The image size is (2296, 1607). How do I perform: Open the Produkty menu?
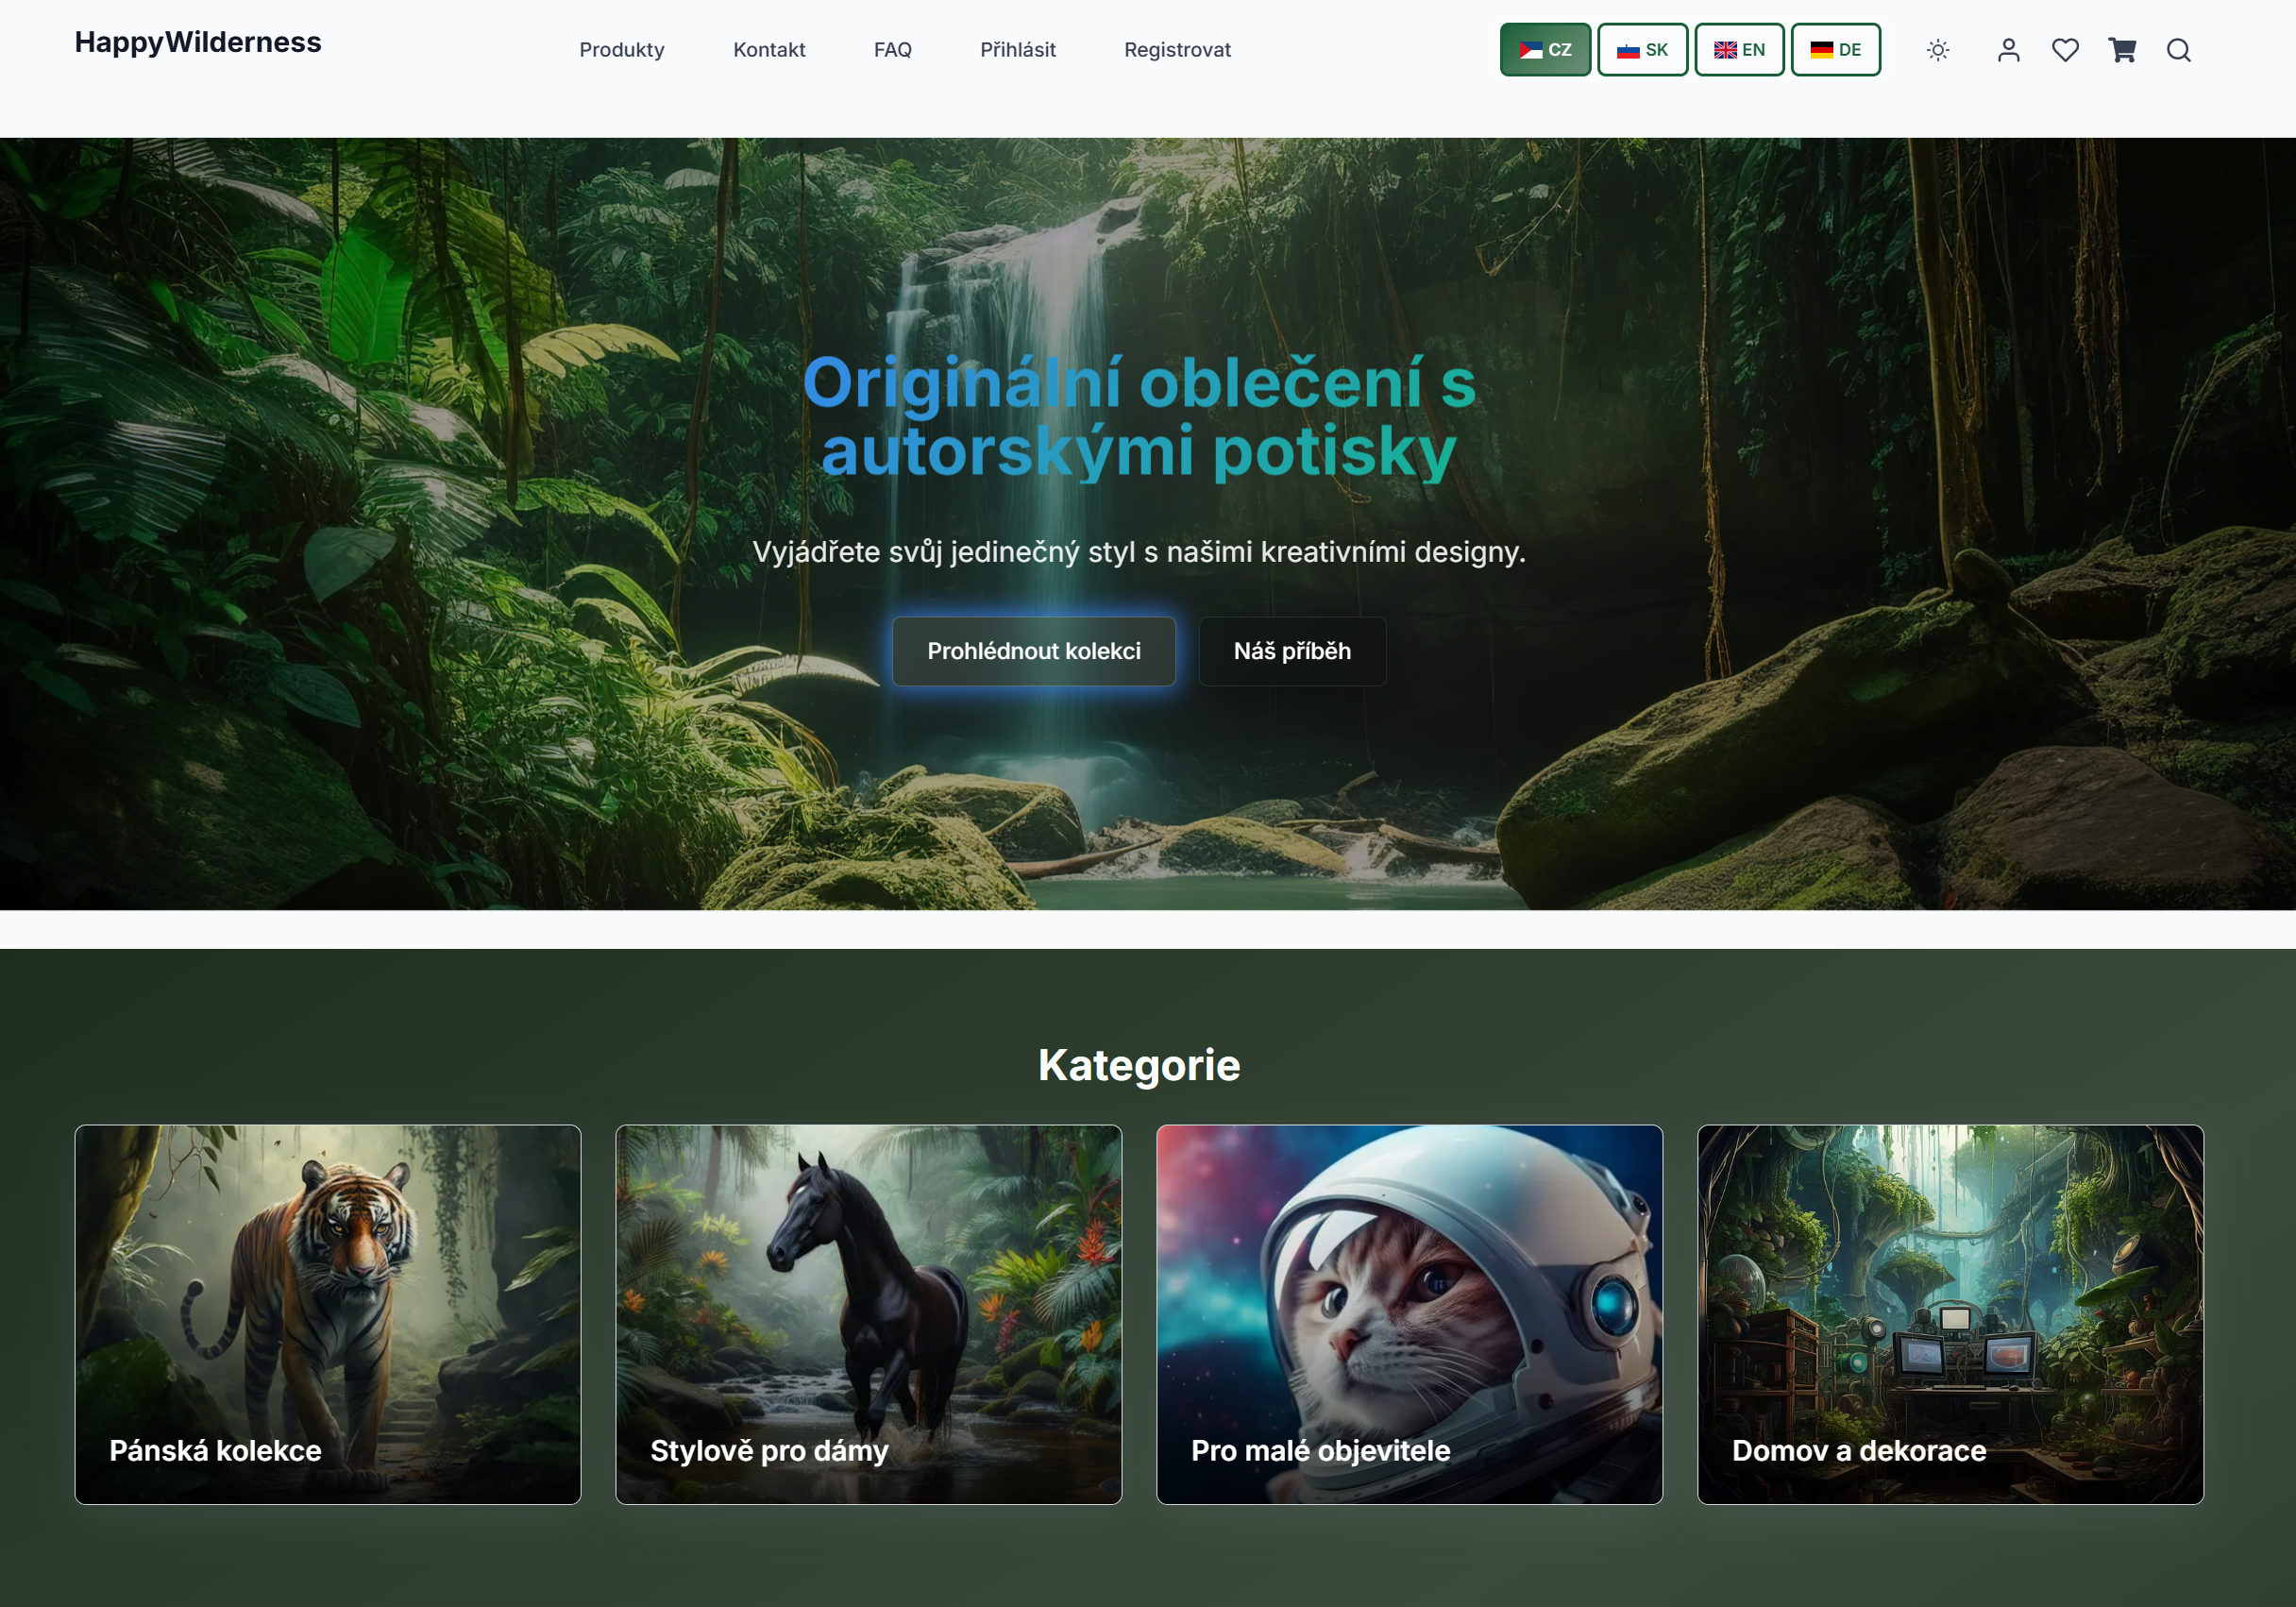pyautogui.click(x=621, y=49)
